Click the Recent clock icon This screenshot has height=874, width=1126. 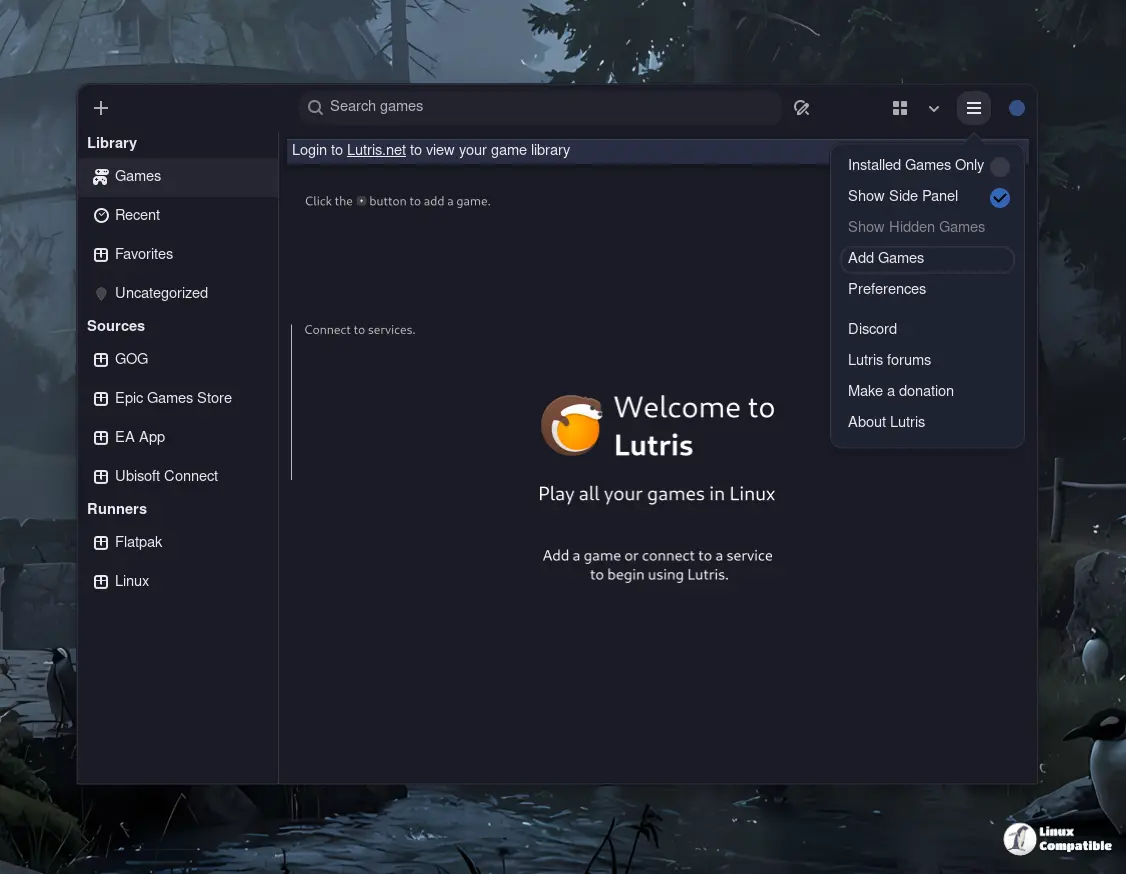click(x=101, y=216)
